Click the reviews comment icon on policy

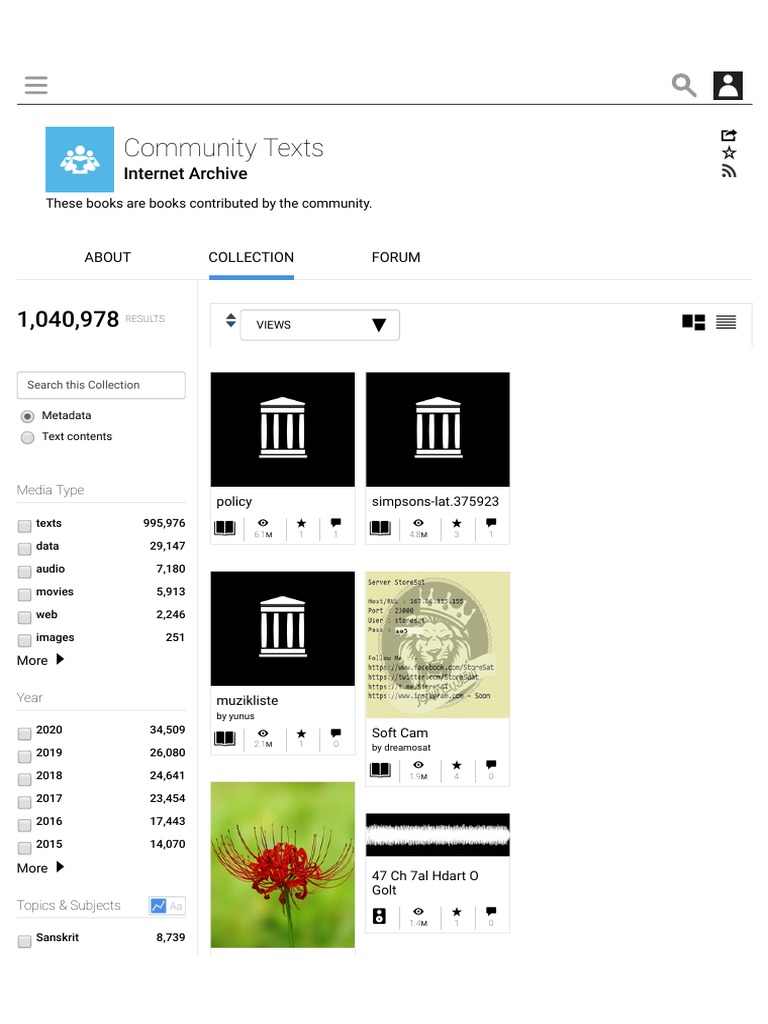coord(336,522)
